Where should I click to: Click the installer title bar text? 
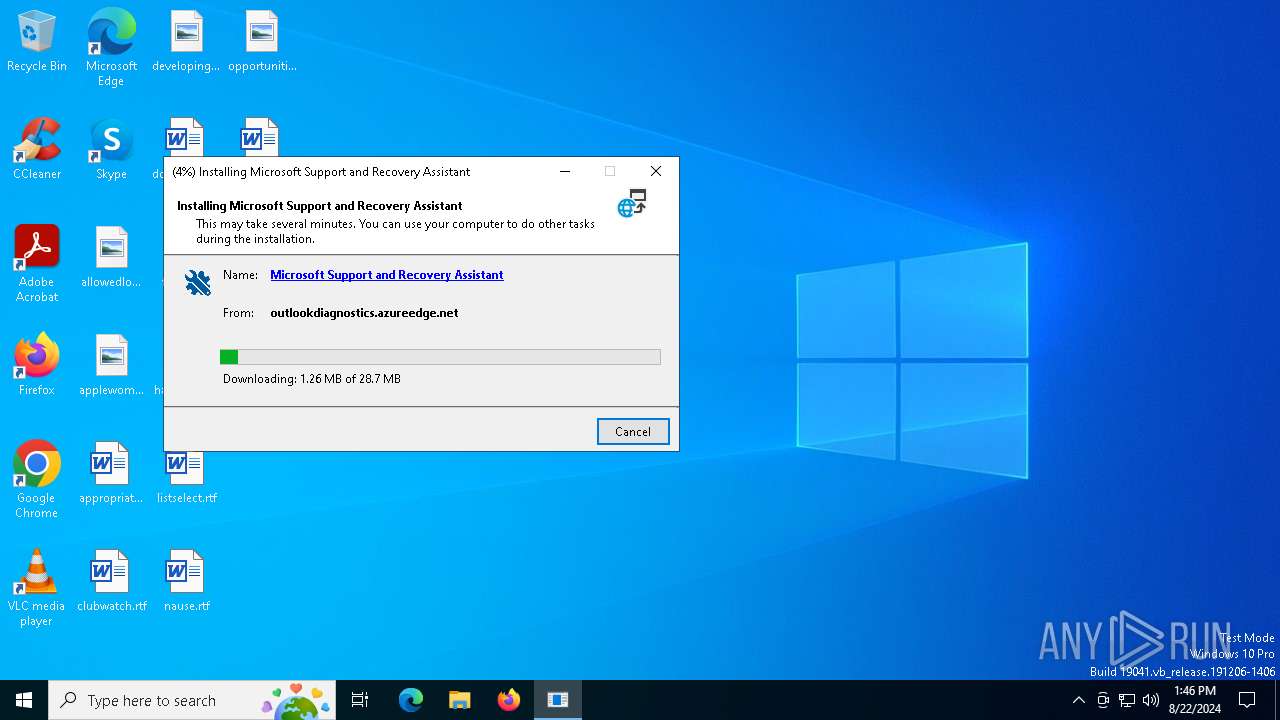(321, 172)
